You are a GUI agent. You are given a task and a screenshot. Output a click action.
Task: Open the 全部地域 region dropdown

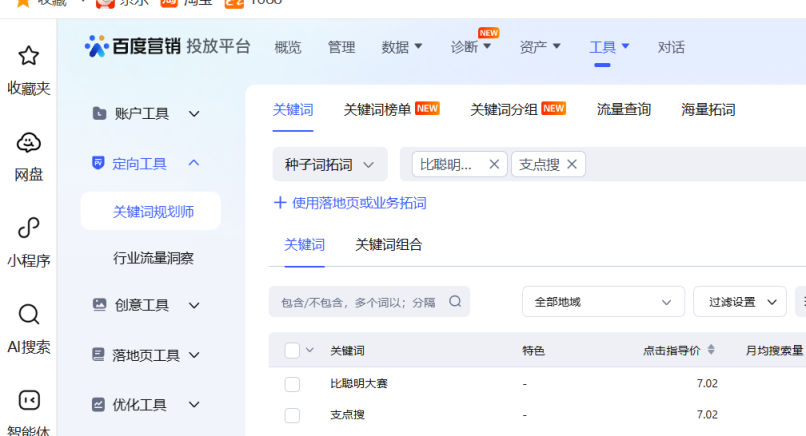pos(603,302)
